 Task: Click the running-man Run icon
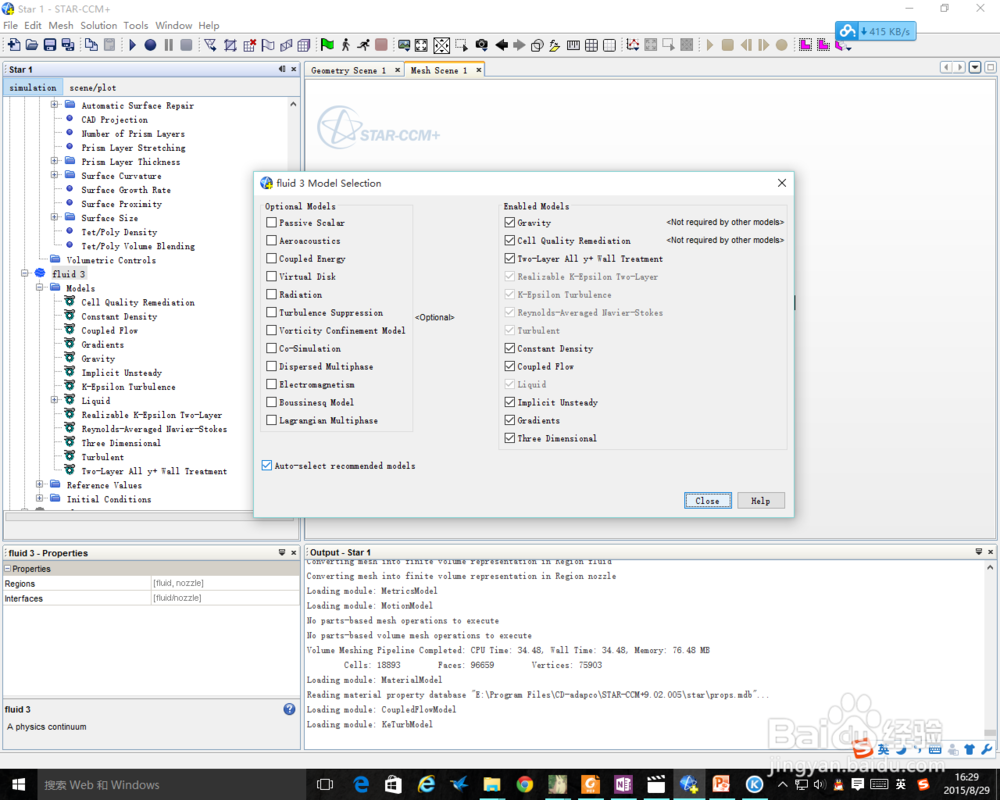(x=364, y=45)
